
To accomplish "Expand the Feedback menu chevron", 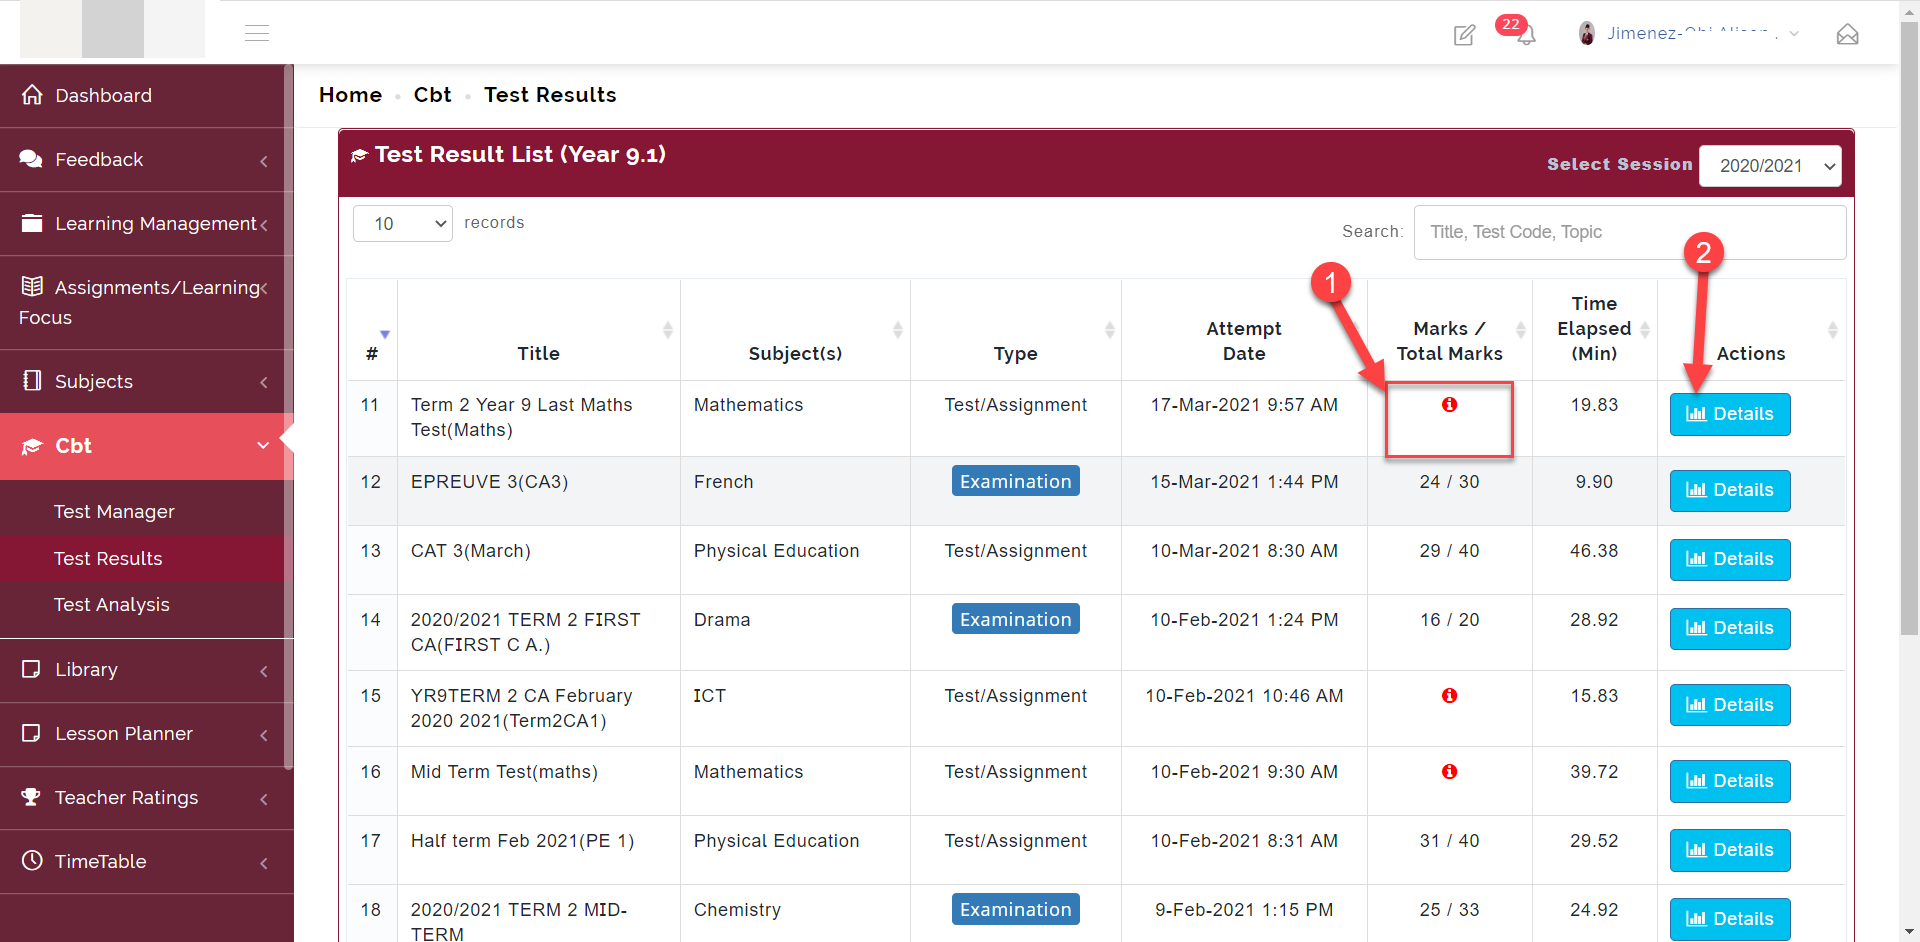I will pos(264,161).
